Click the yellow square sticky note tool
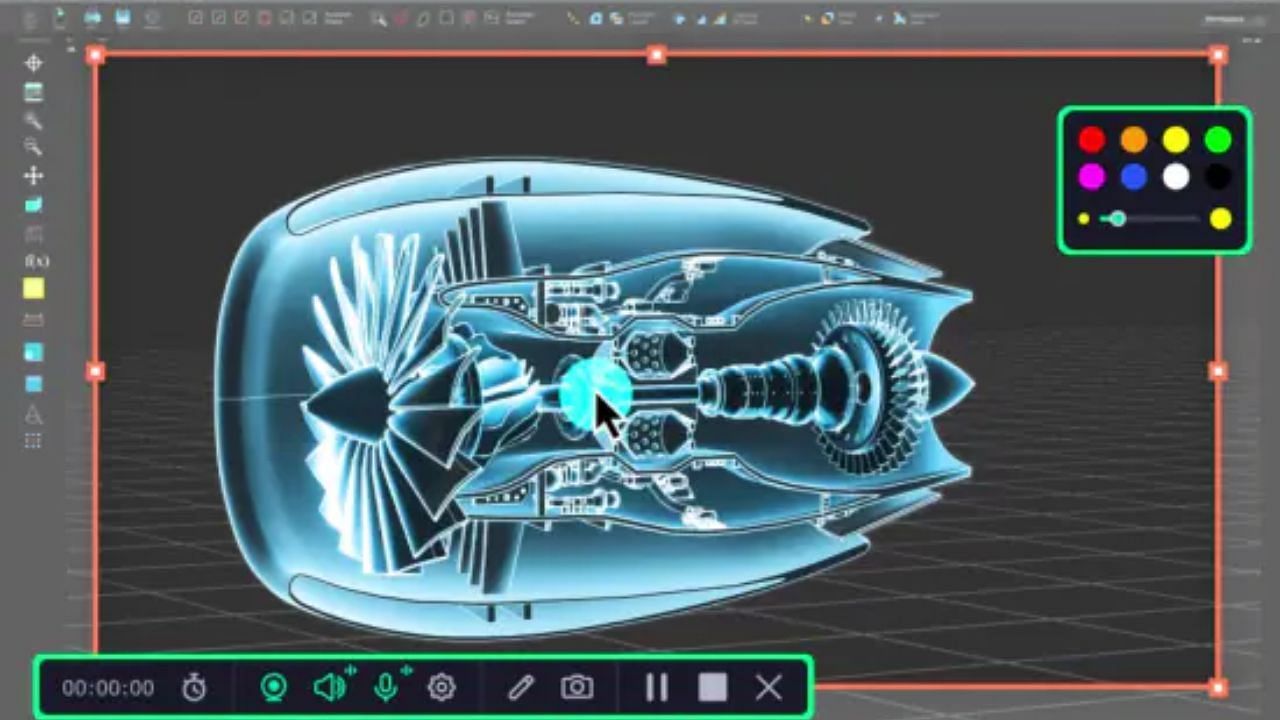Viewport: 1280px width, 720px height. (34, 289)
